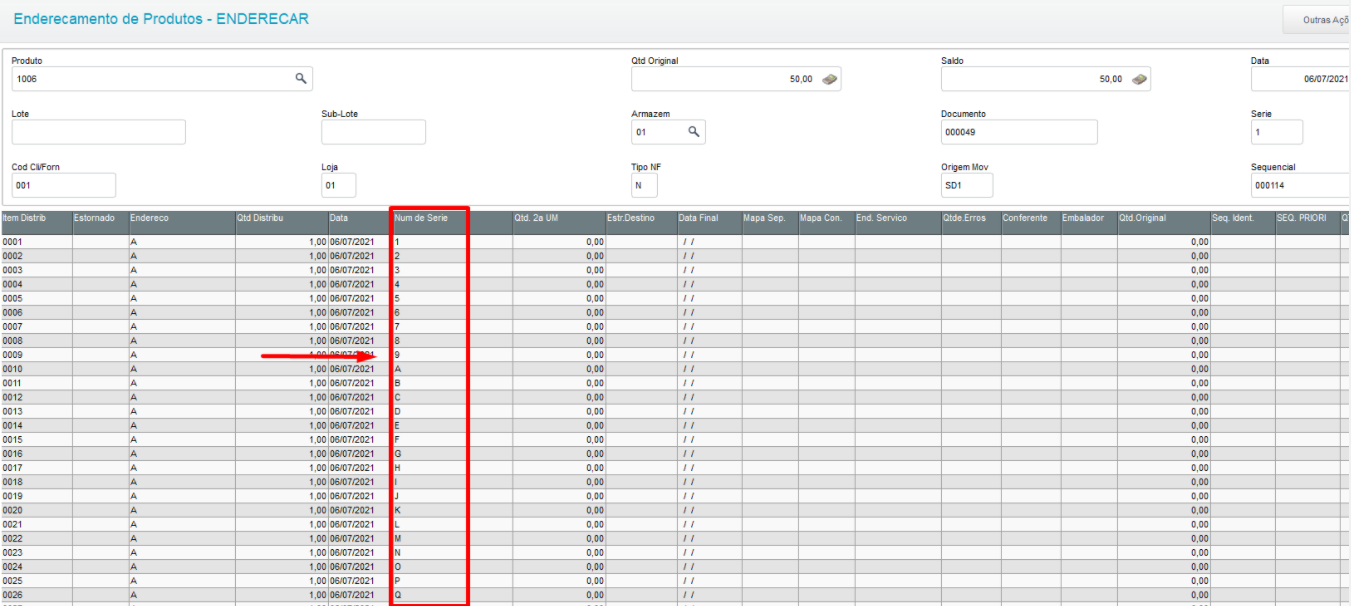
Task: Click serial number cell 'G' in row 0016
Action: 452,454
